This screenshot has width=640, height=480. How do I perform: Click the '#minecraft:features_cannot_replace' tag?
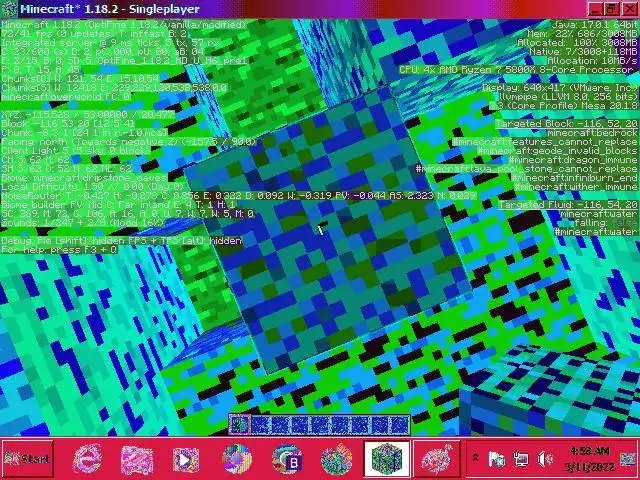[545, 142]
